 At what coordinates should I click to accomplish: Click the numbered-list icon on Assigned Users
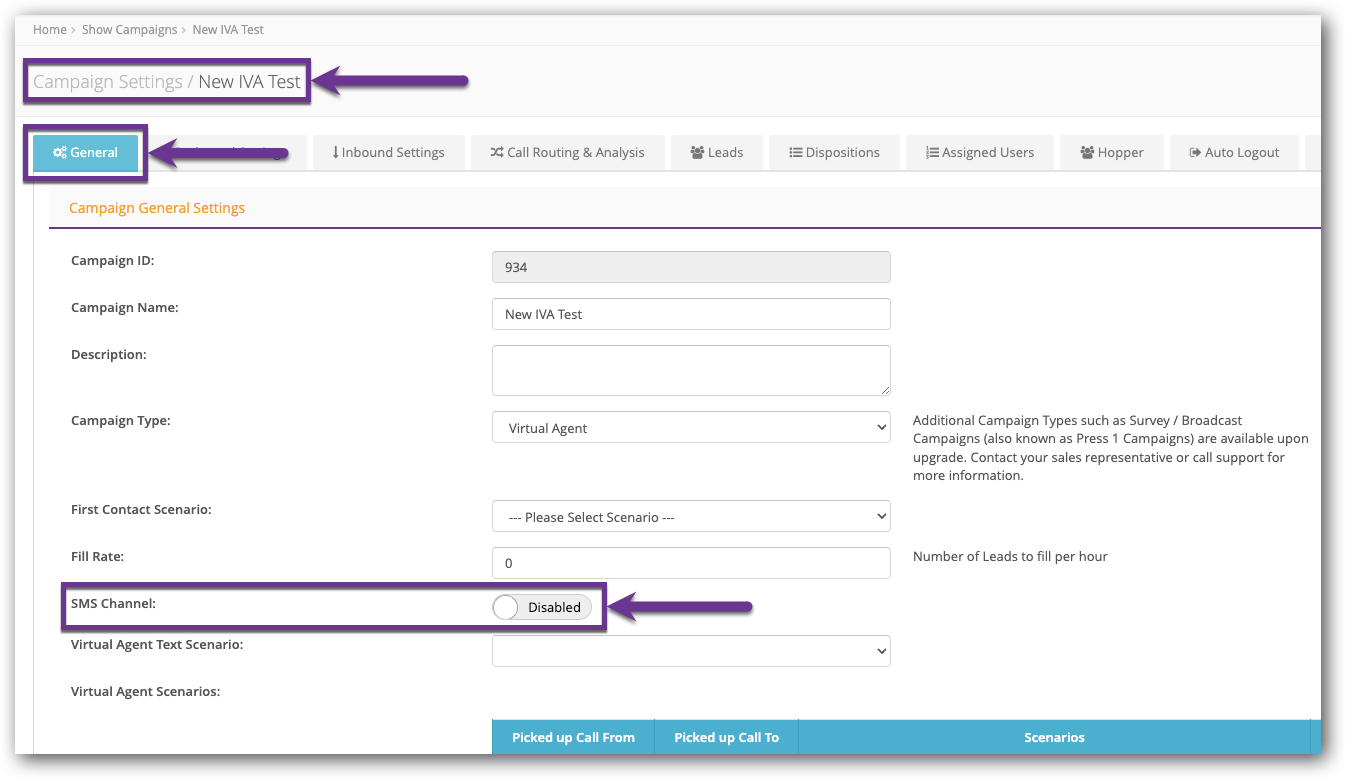[932, 153]
